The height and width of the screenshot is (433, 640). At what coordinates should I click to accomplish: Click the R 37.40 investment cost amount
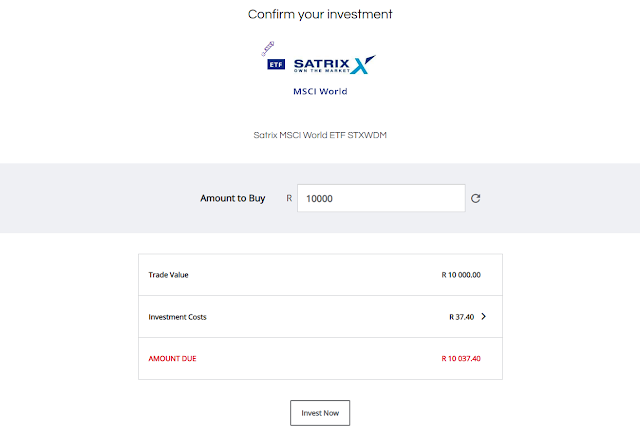462,317
